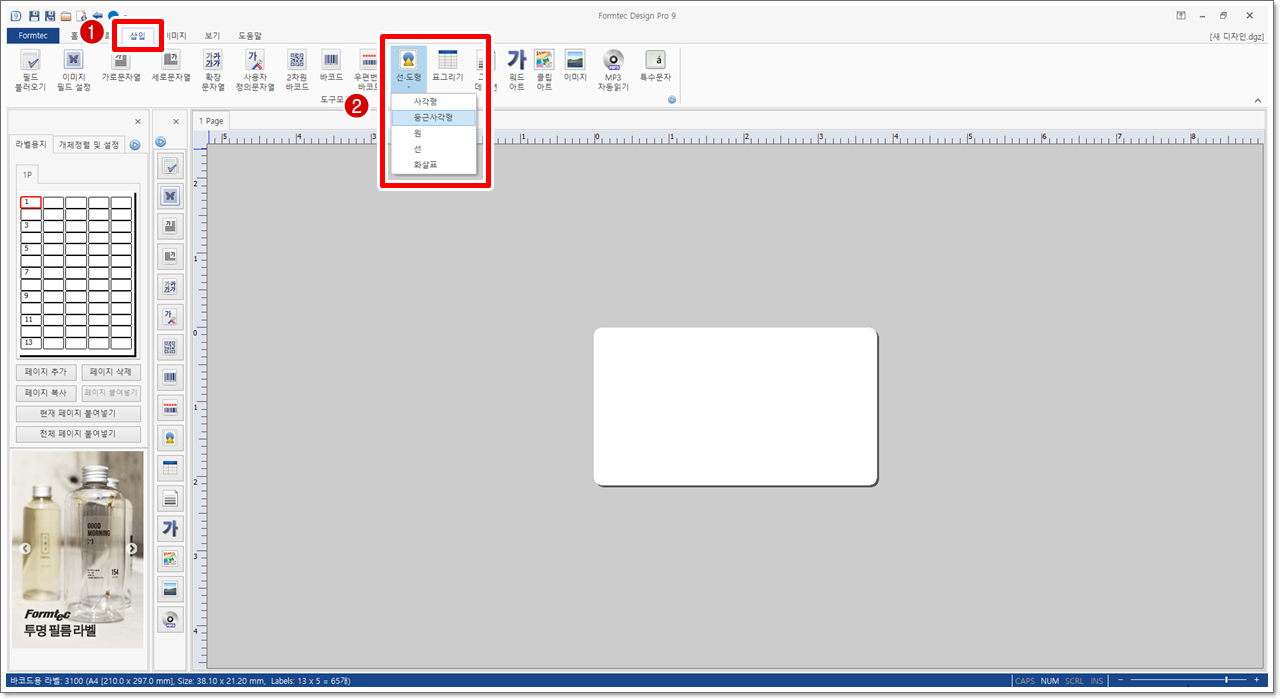Choose 원 from the shape menu
This screenshot has height=699, width=1280.
click(x=433, y=133)
